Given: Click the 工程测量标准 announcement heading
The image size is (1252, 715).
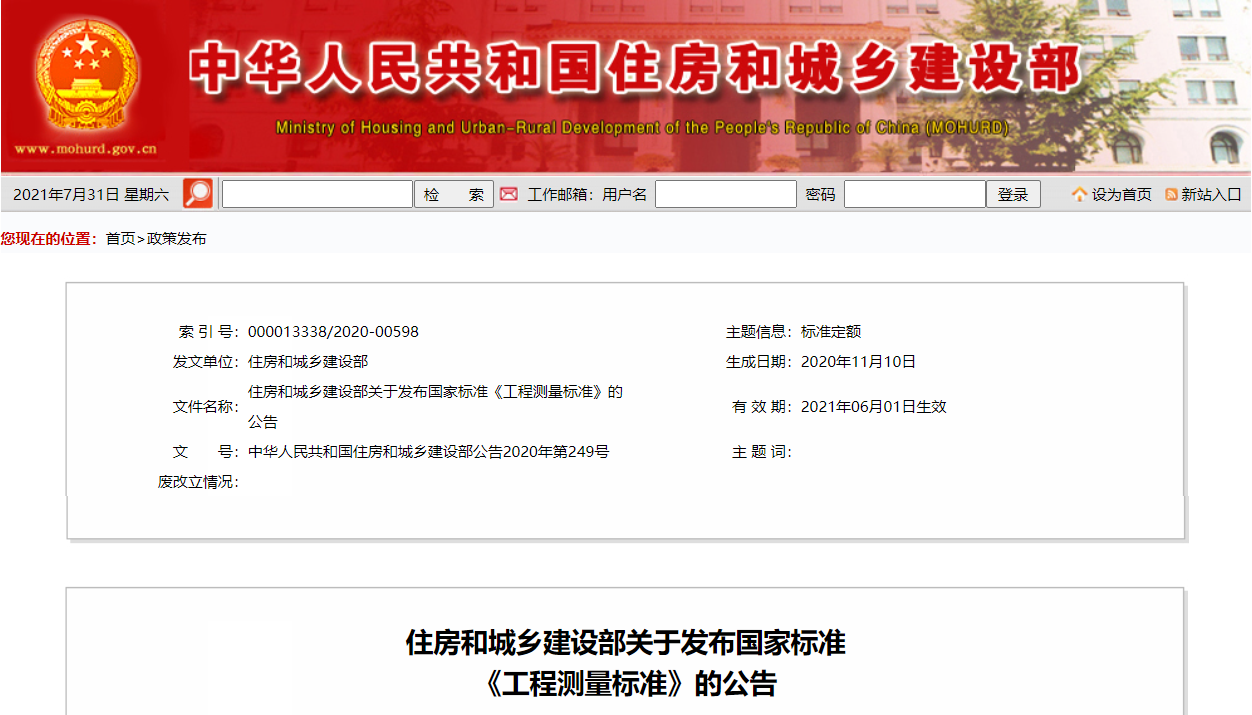Looking at the screenshot, I should [626, 663].
